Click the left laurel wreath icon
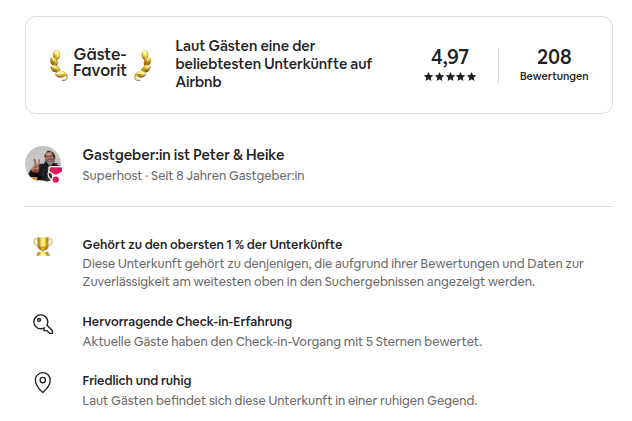Screen dimensions: 632x421 click(x=58, y=64)
